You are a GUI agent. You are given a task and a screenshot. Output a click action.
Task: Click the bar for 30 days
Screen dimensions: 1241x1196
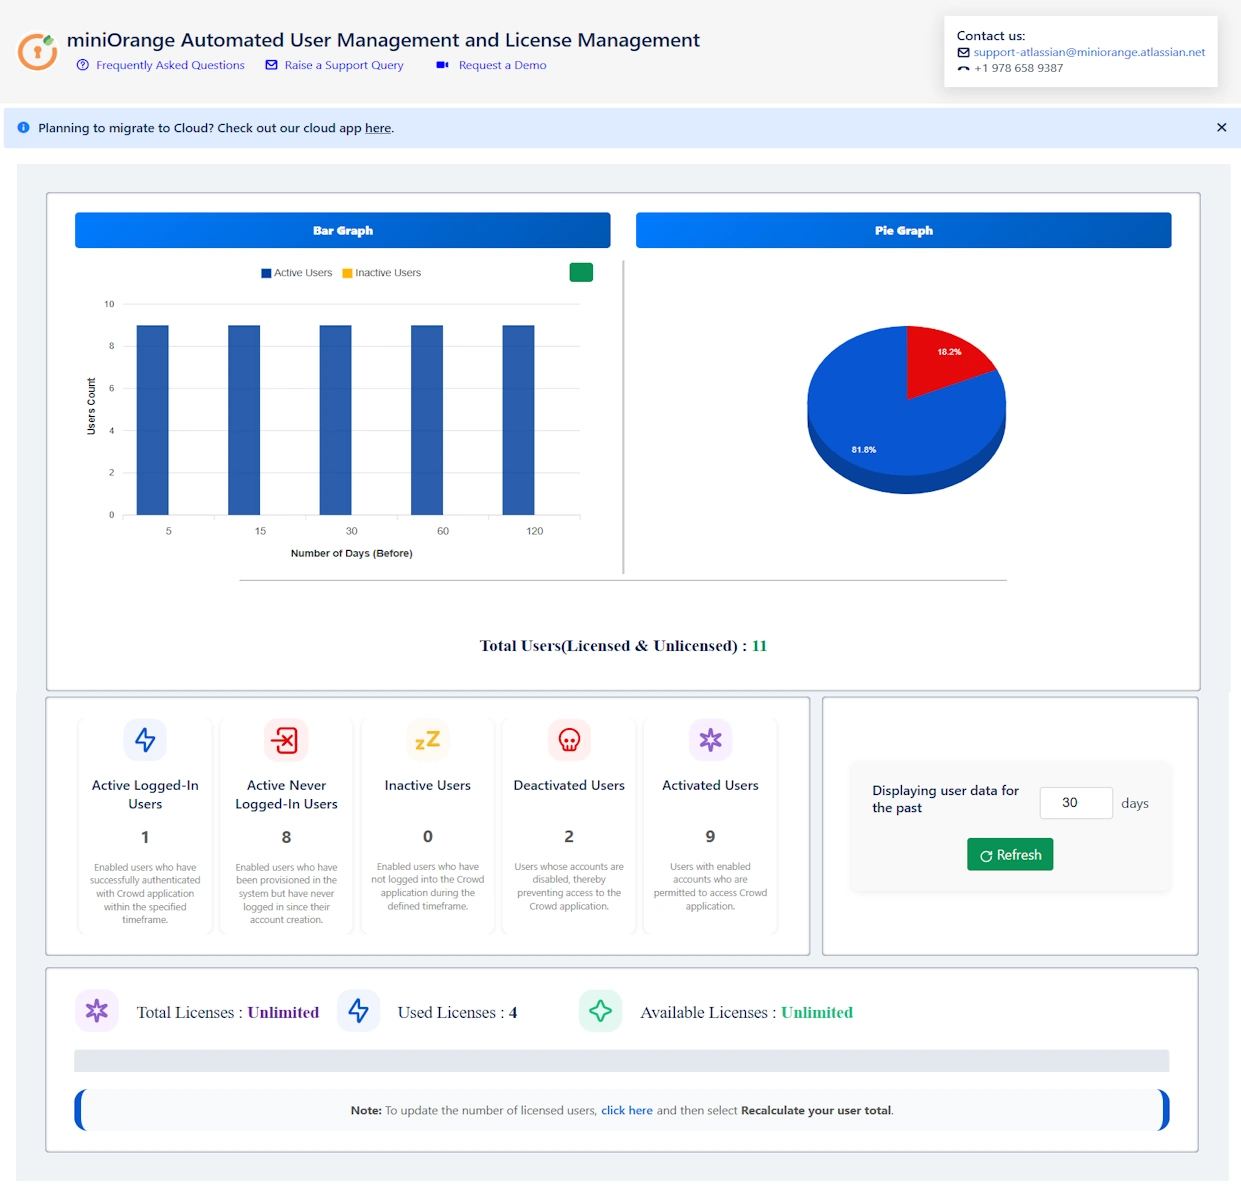click(x=335, y=420)
